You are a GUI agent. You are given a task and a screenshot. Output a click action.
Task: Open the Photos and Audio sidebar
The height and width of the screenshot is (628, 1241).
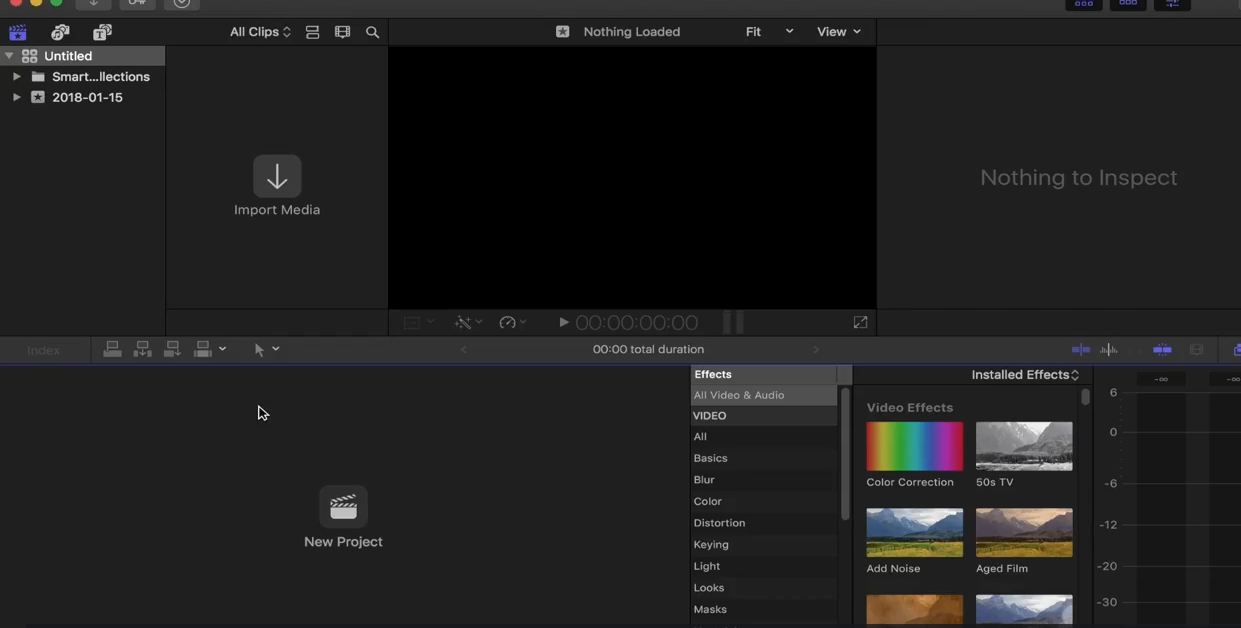pos(60,31)
